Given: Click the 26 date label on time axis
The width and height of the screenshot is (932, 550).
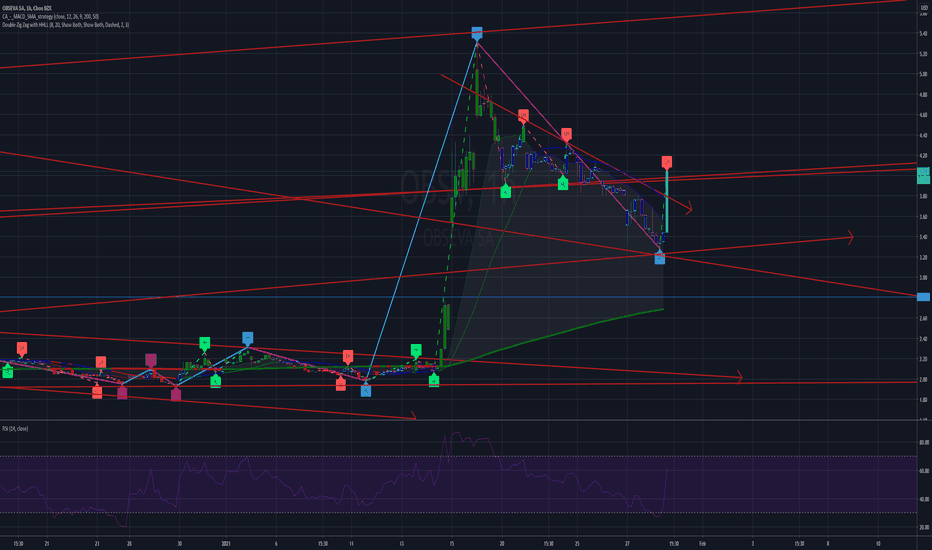Looking at the screenshot, I should coord(129,543).
